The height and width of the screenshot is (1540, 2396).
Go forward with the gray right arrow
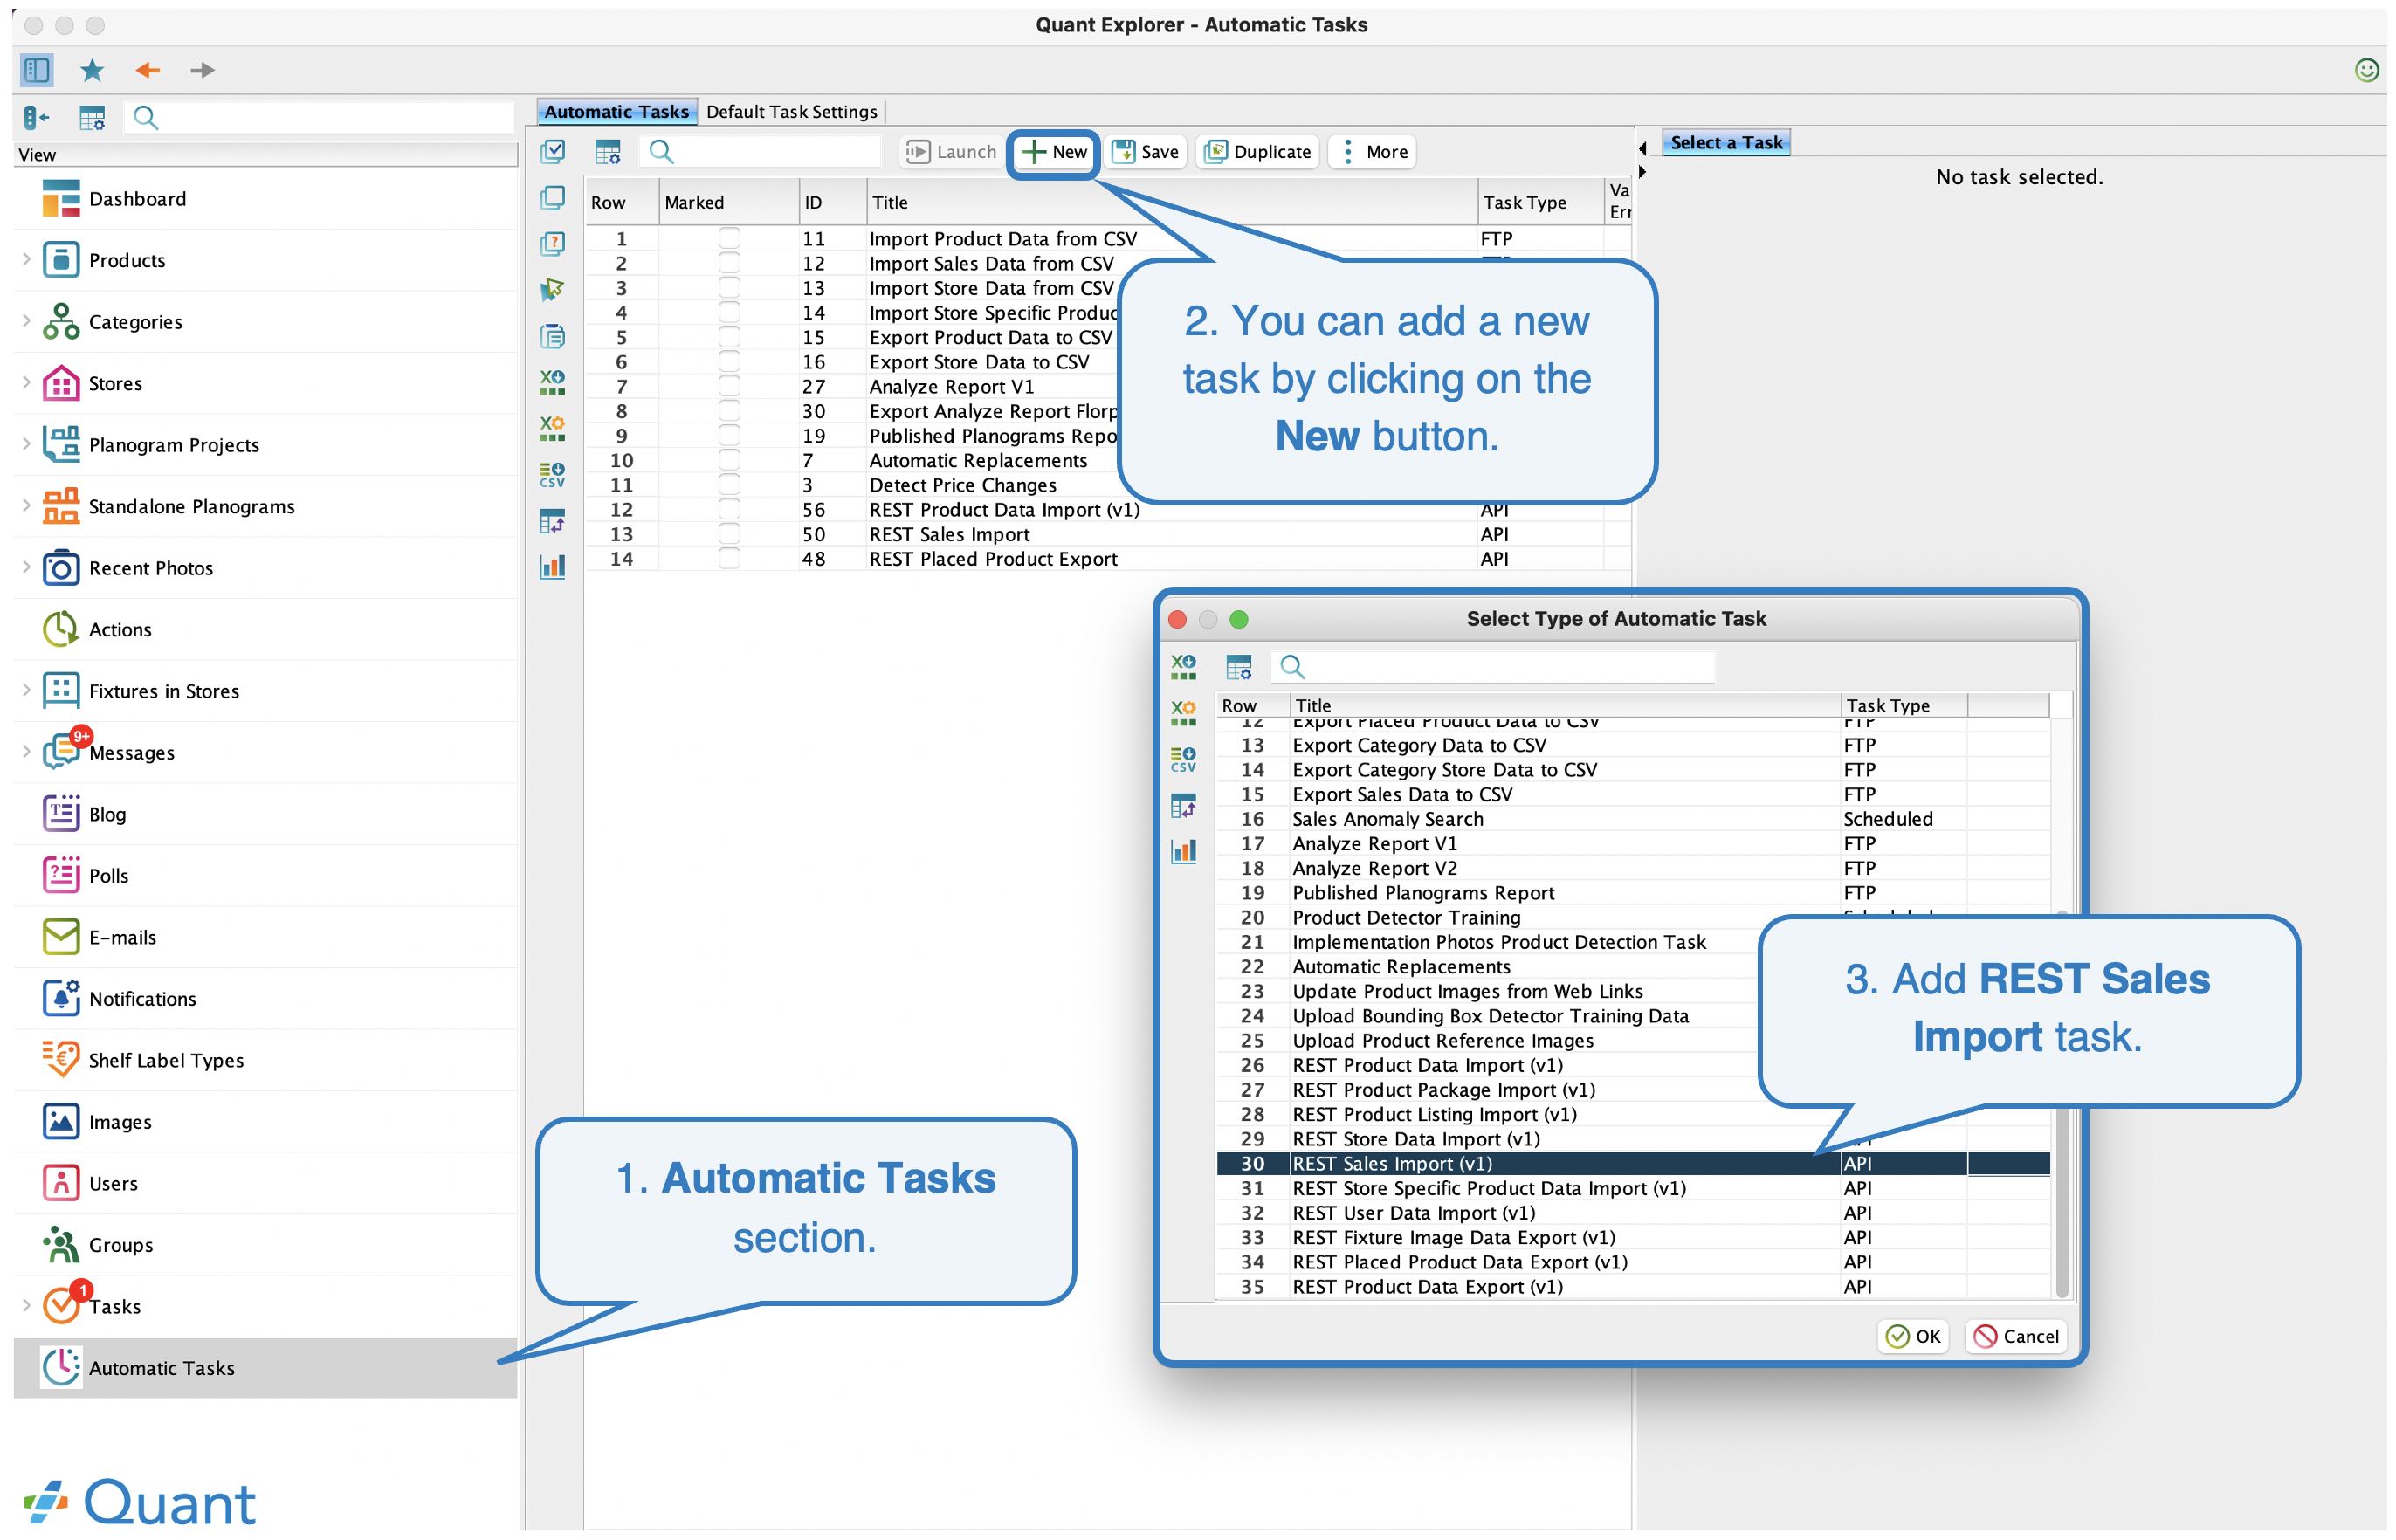[202, 70]
